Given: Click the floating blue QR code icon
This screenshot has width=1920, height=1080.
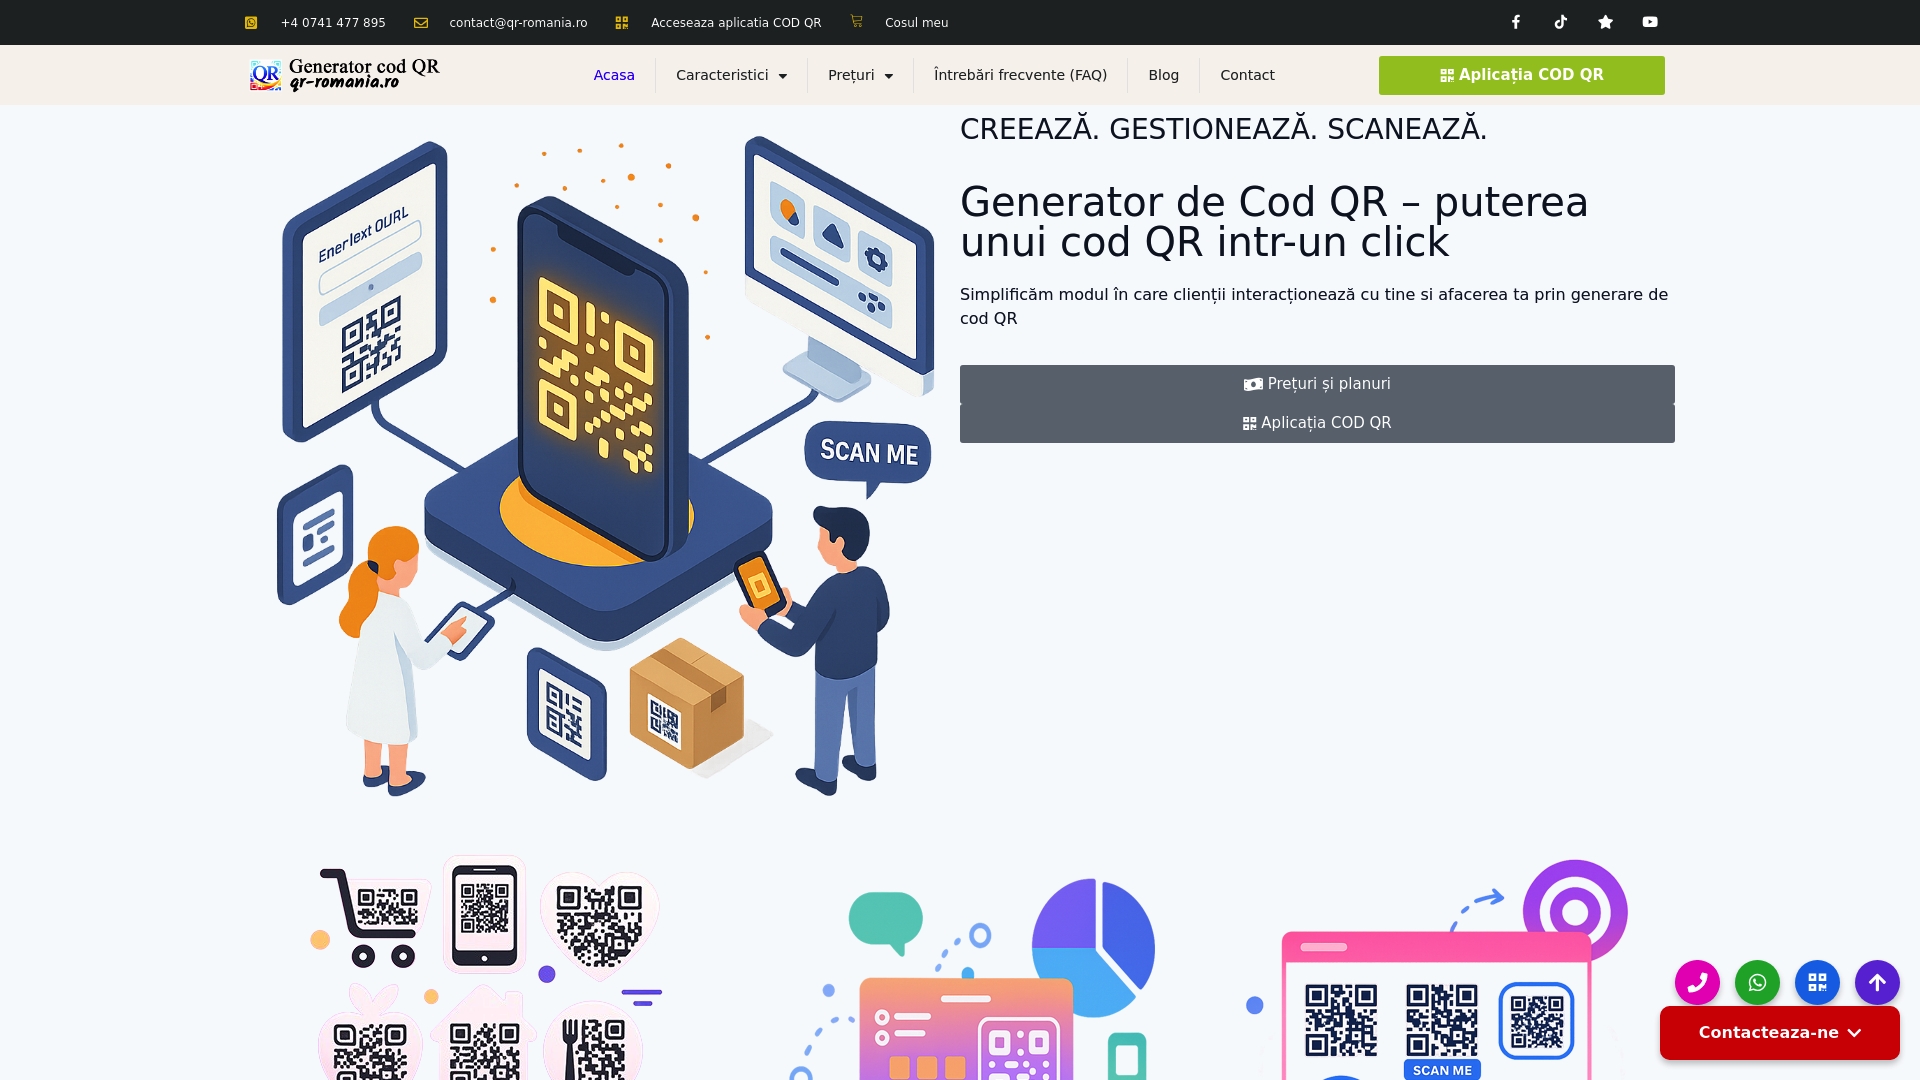Looking at the screenshot, I should pos(1818,983).
